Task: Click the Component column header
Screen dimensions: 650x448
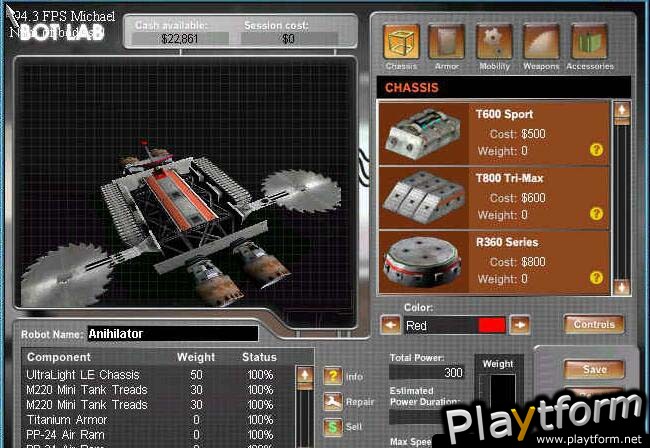Action: pos(59,357)
